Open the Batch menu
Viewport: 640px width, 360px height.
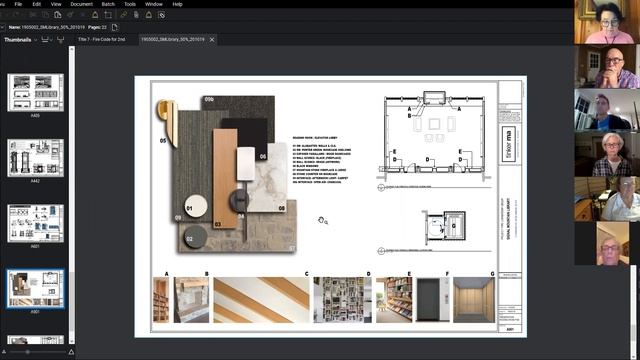click(x=108, y=4)
